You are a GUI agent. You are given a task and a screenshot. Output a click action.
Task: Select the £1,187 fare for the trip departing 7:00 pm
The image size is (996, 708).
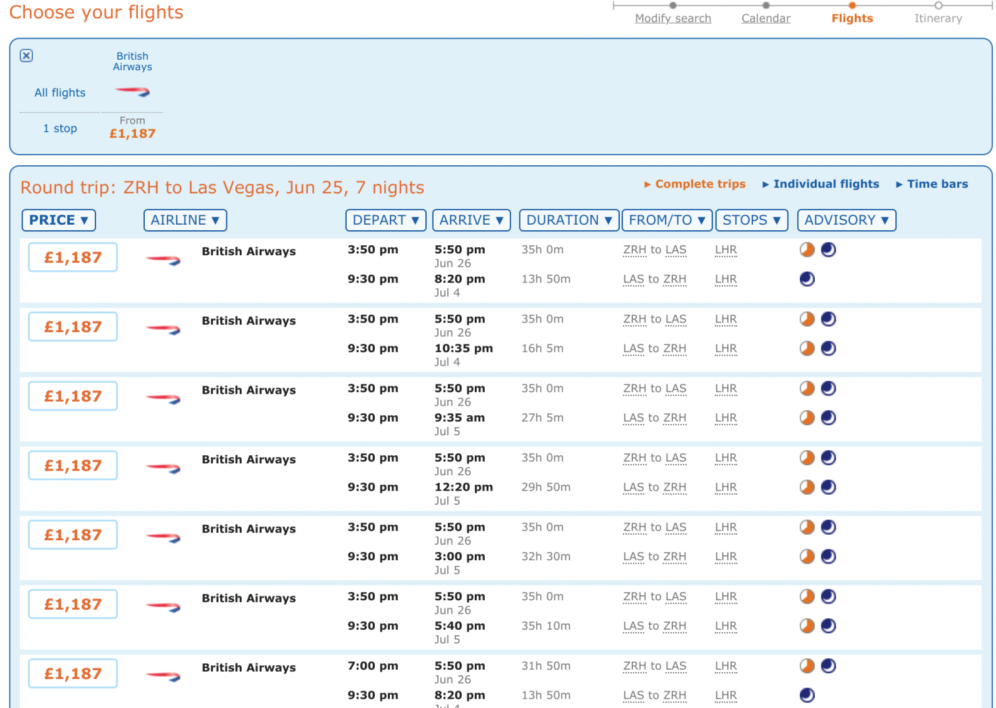point(72,673)
